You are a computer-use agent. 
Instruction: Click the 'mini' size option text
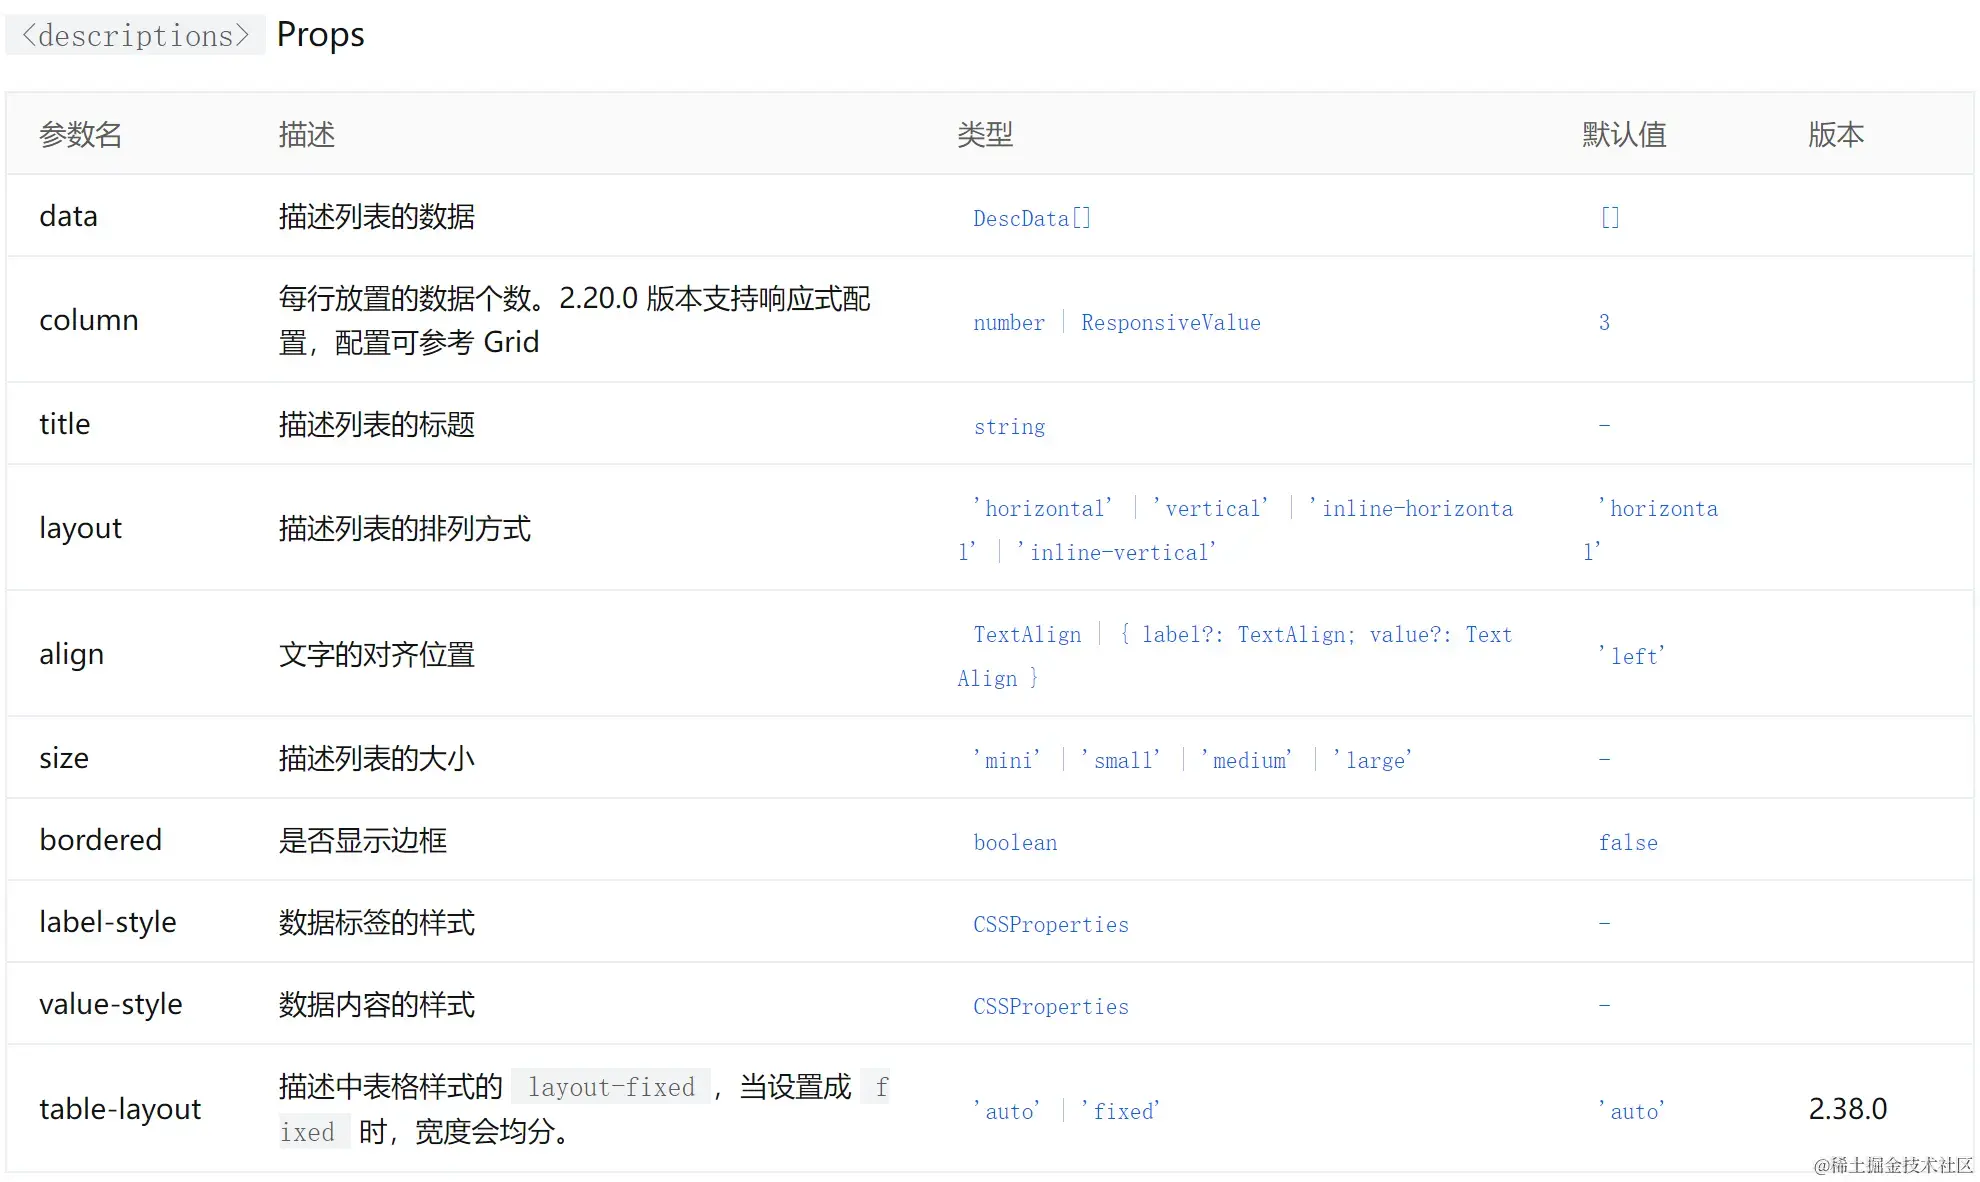[x=1006, y=760]
